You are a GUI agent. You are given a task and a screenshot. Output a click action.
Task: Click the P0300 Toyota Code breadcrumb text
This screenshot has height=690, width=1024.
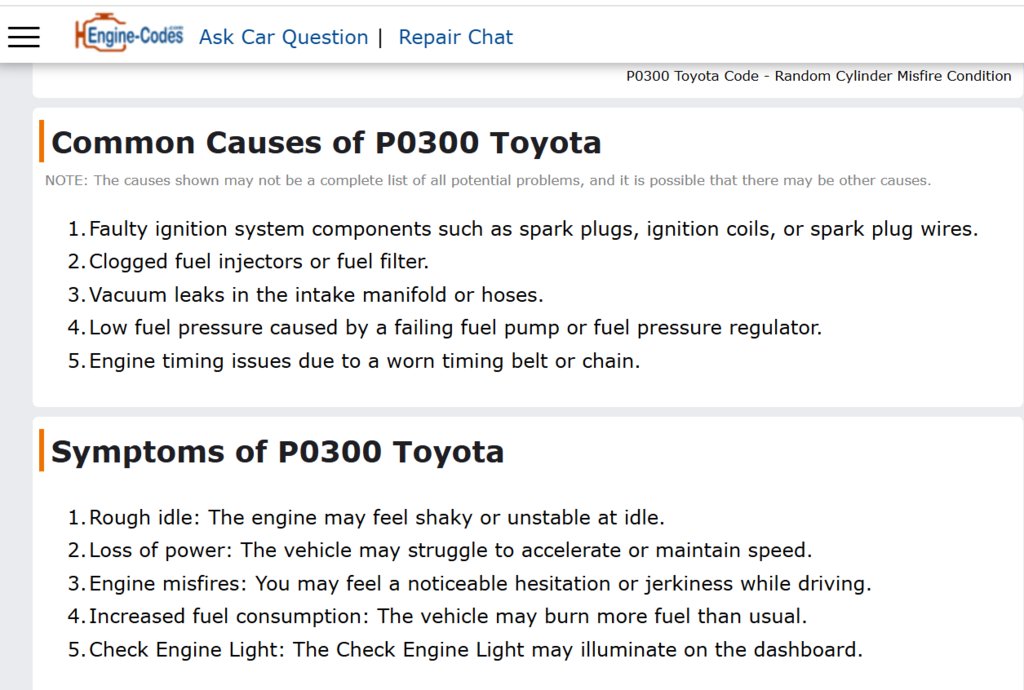(819, 76)
